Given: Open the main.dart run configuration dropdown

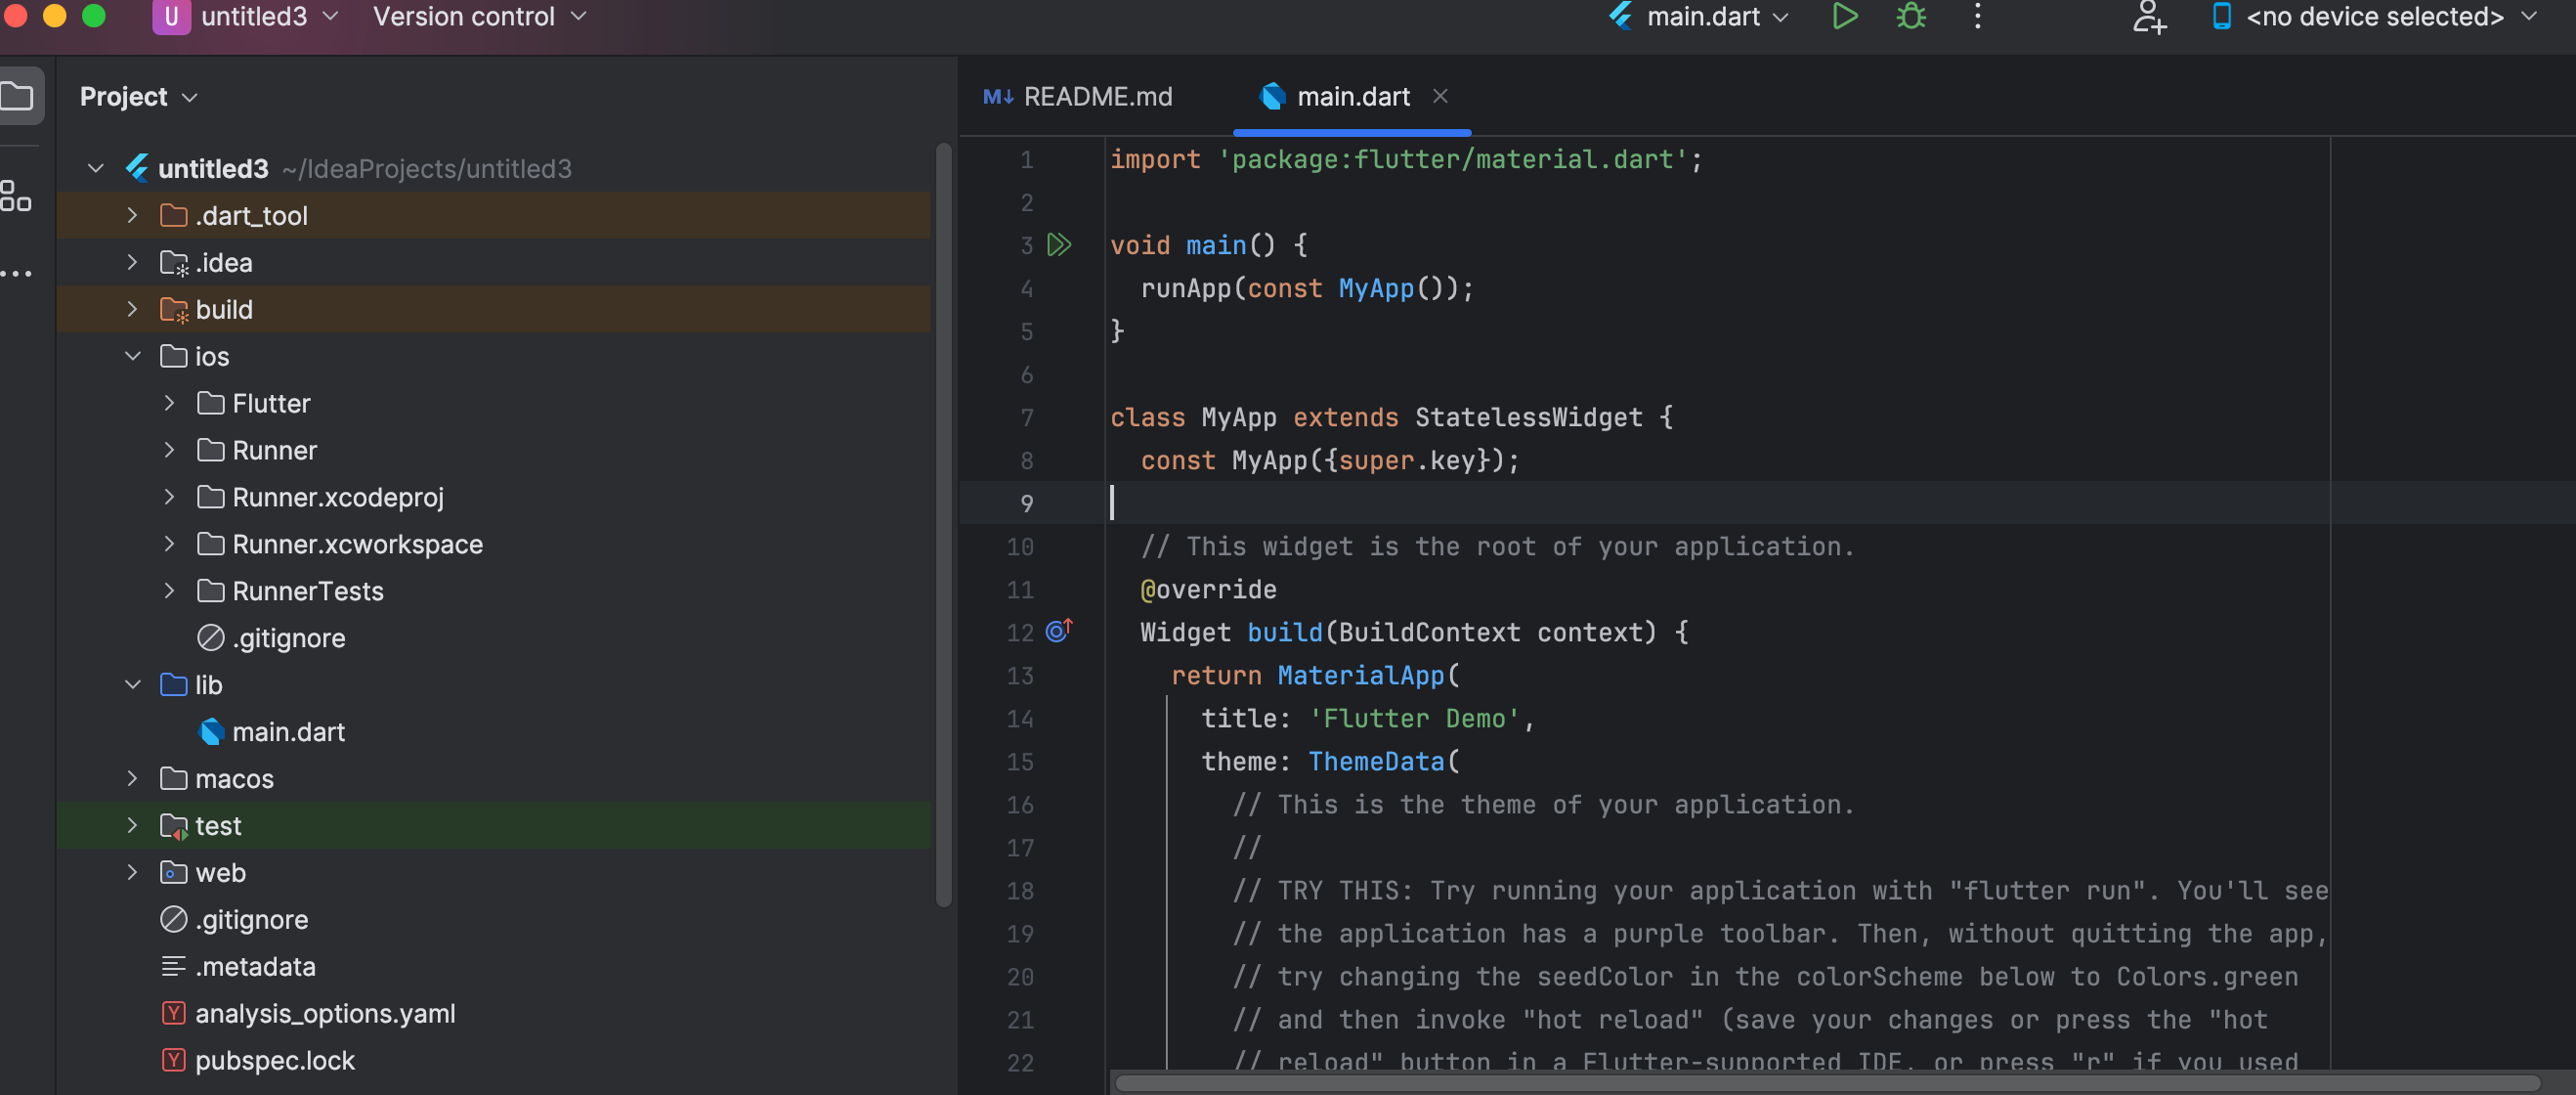Looking at the screenshot, I should click(1702, 17).
